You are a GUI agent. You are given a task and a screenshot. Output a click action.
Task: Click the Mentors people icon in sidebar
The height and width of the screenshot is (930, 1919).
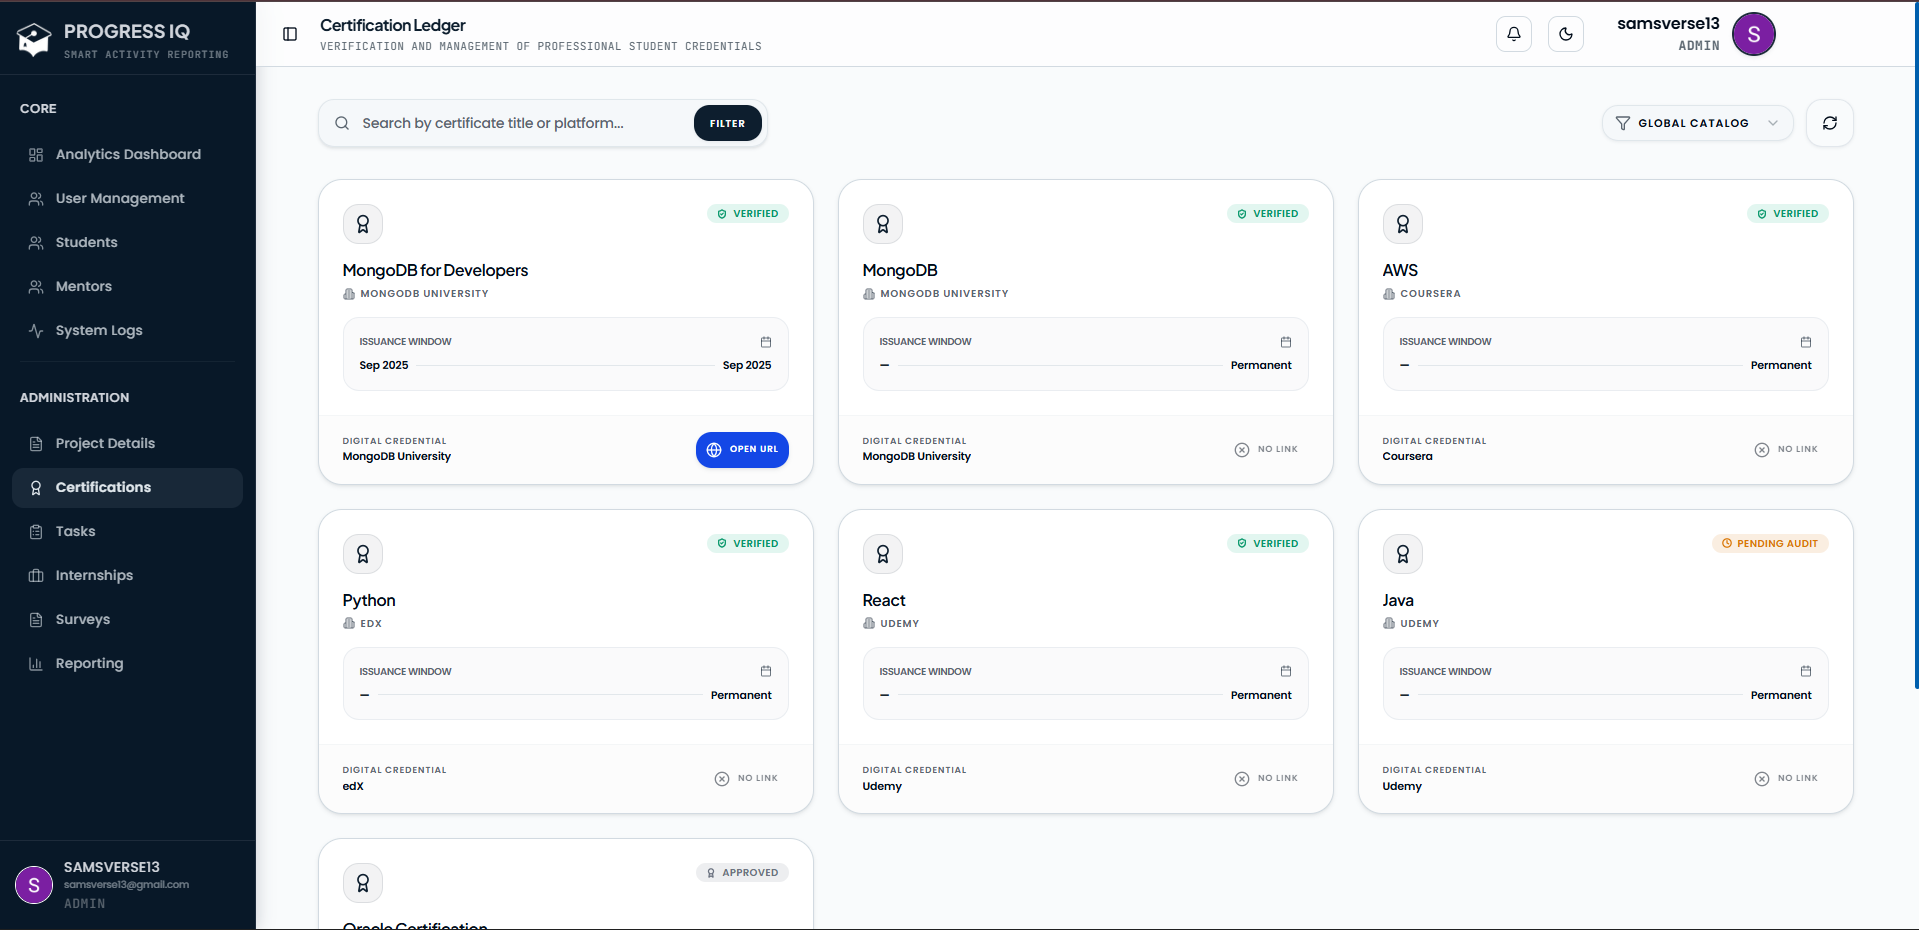pyautogui.click(x=36, y=287)
